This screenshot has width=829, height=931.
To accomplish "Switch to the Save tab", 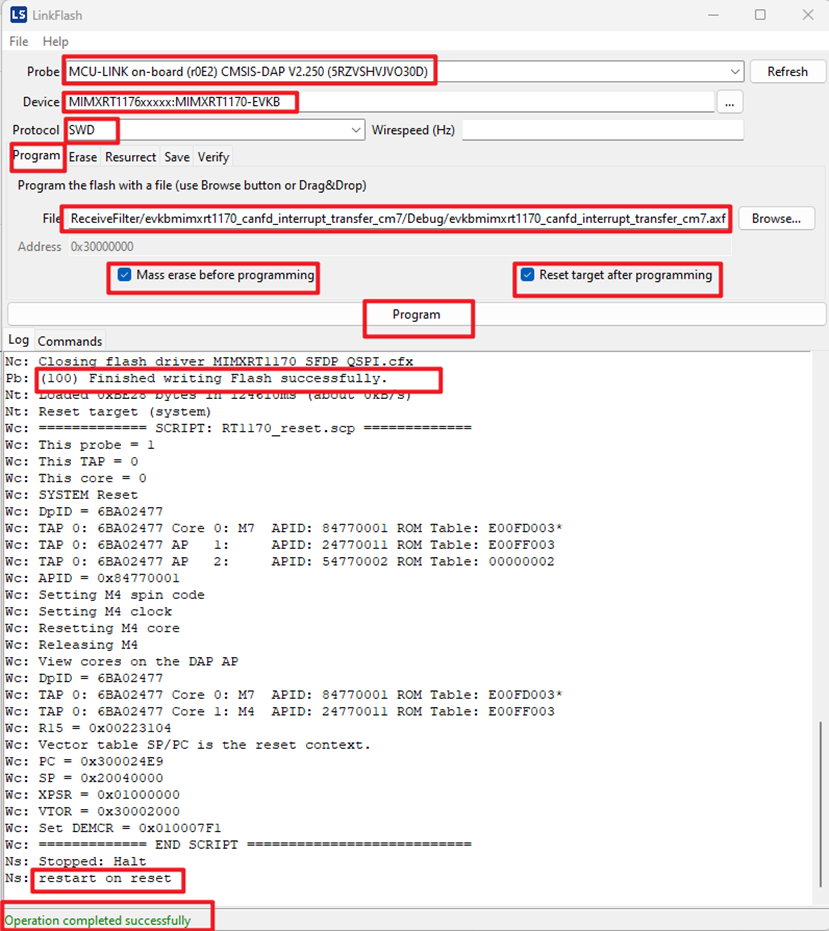I will coord(177,157).
